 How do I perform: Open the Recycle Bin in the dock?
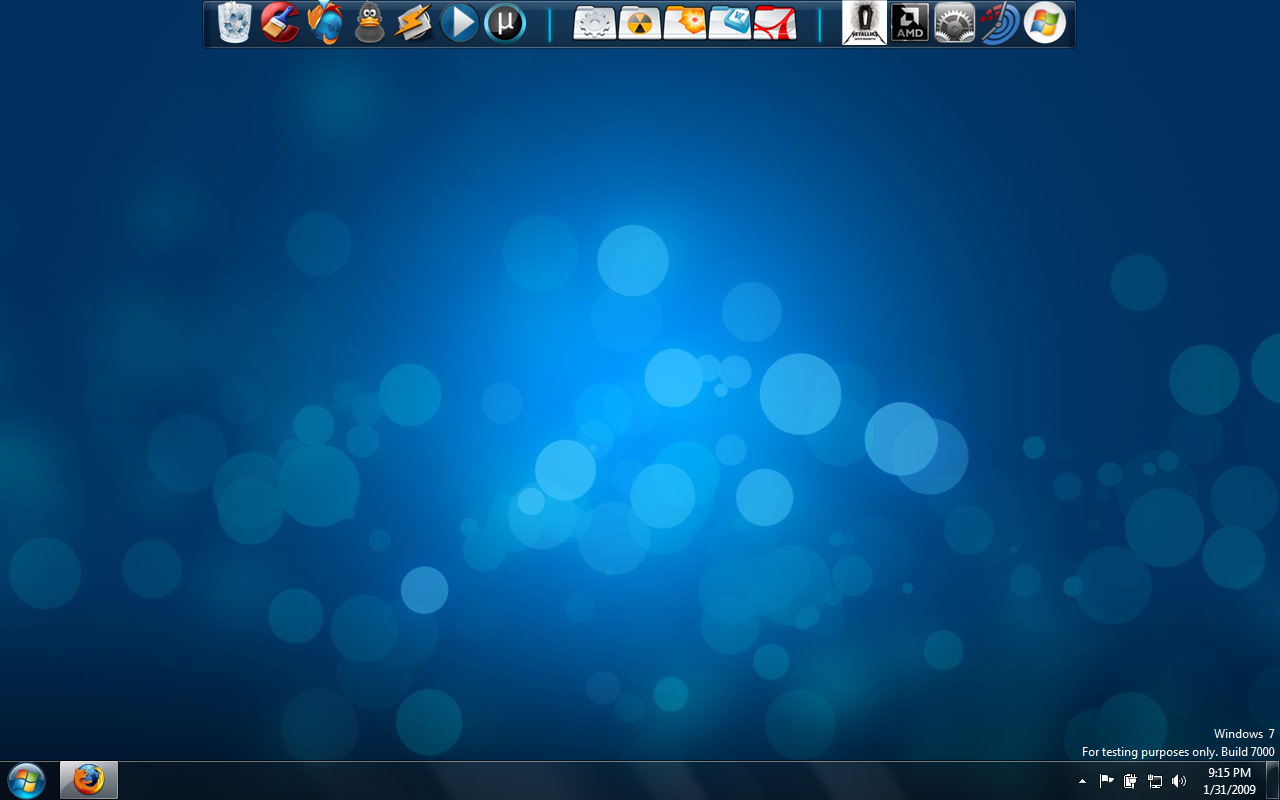tap(234, 23)
